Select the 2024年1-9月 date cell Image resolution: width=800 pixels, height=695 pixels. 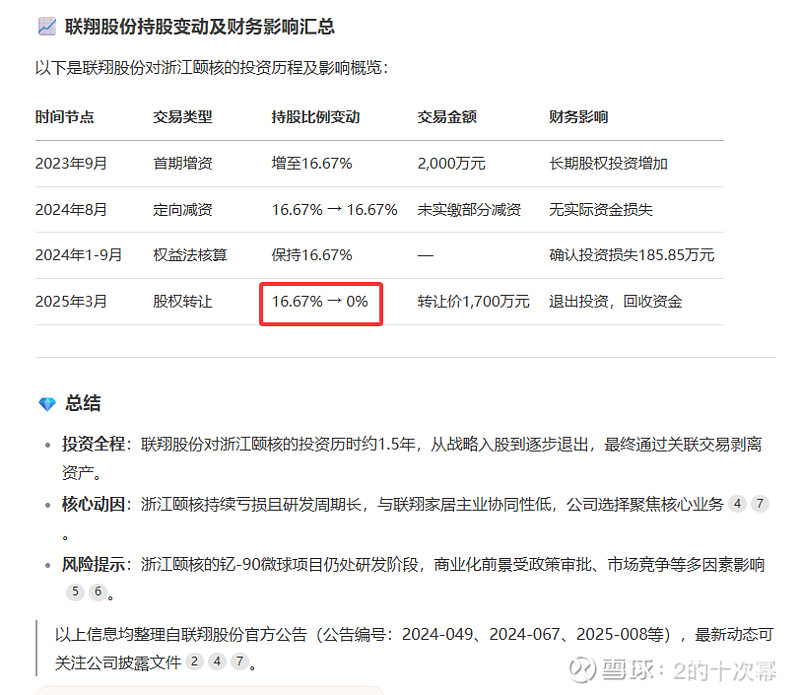pos(79,255)
